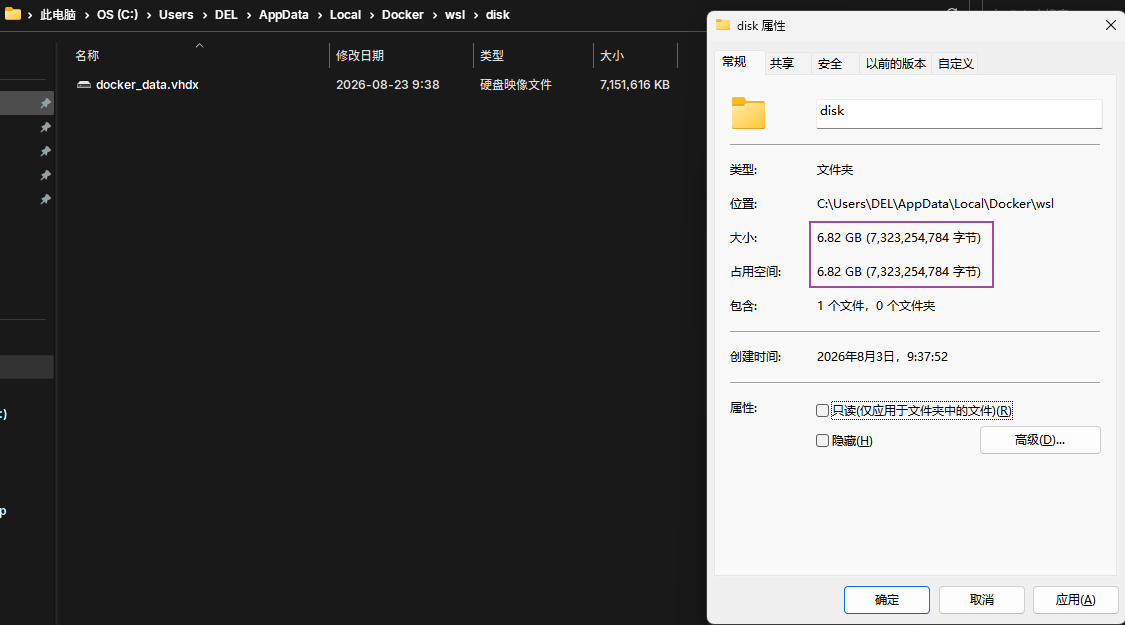Click the 占用空间 value 6.82 GB

899,272
